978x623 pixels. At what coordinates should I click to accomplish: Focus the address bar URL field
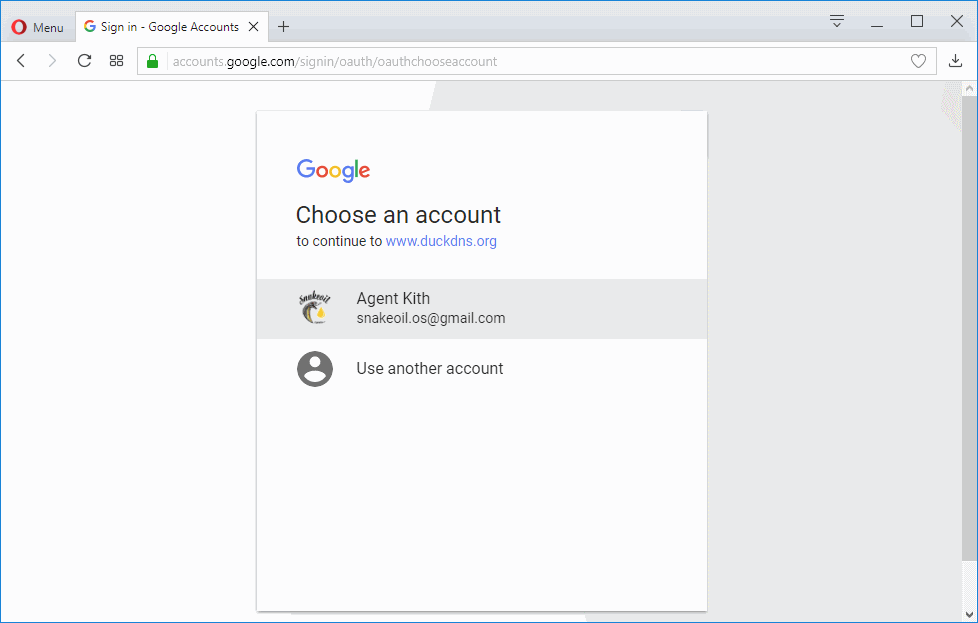pos(536,61)
